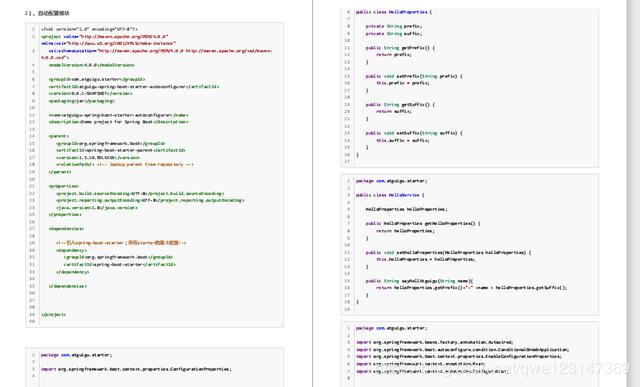Click the opening <dependency> tag line
640x387 pixels.
[x=72, y=250]
